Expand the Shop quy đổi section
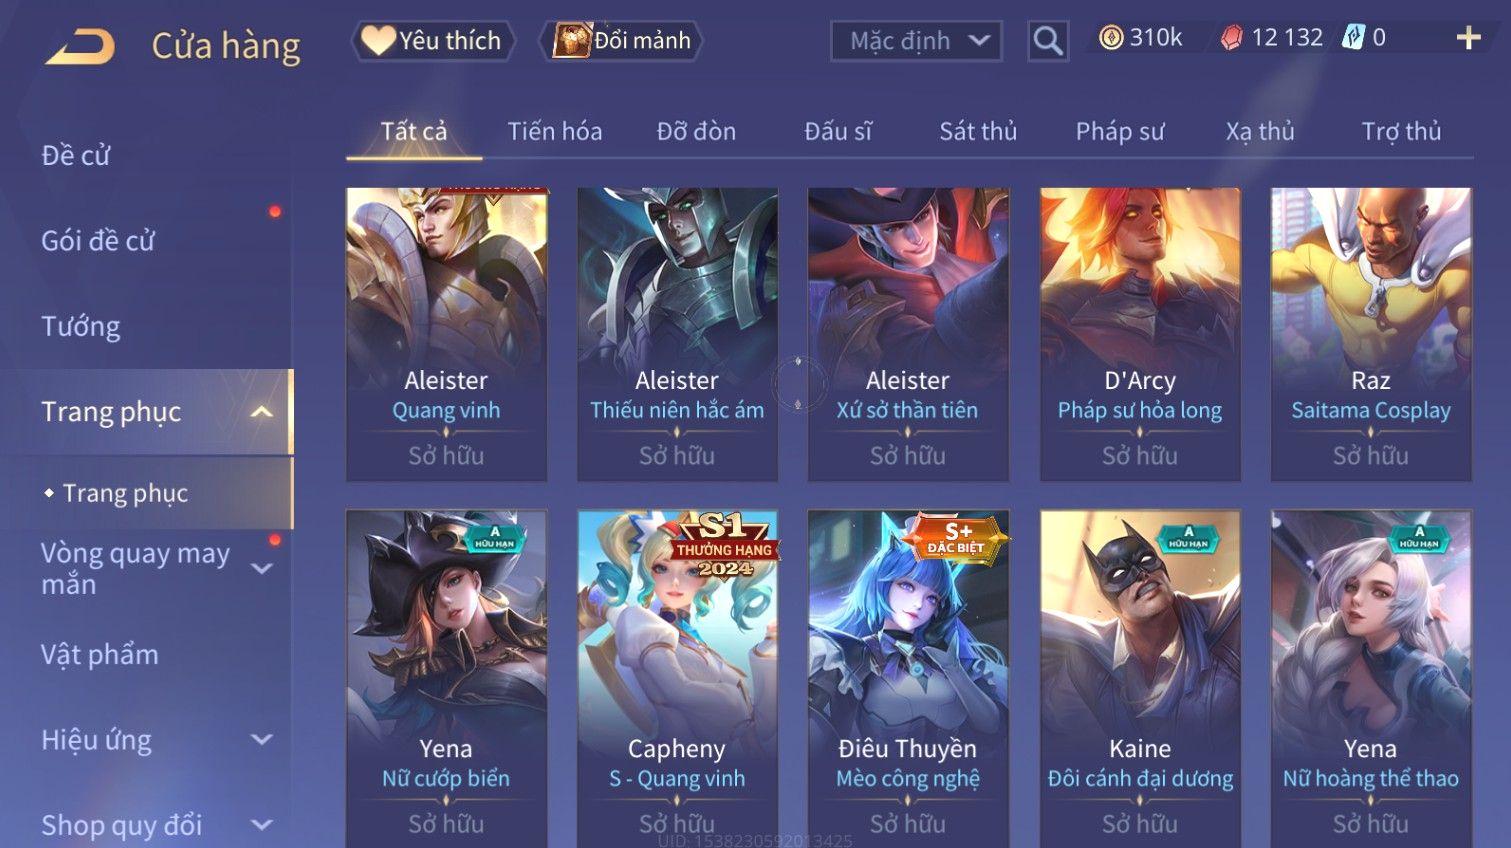The height and width of the screenshot is (848, 1511). tap(262, 825)
